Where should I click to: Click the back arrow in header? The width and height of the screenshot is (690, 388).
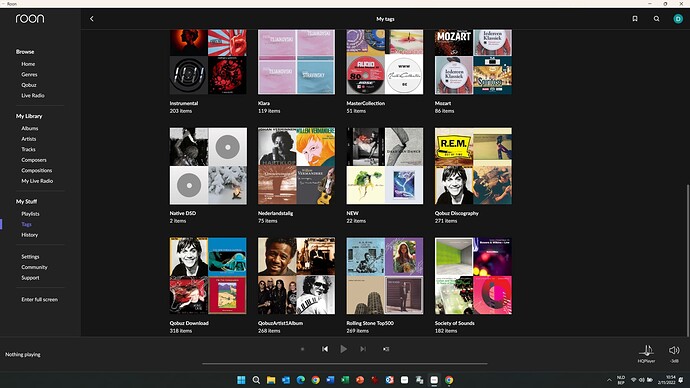tap(92, 19)
